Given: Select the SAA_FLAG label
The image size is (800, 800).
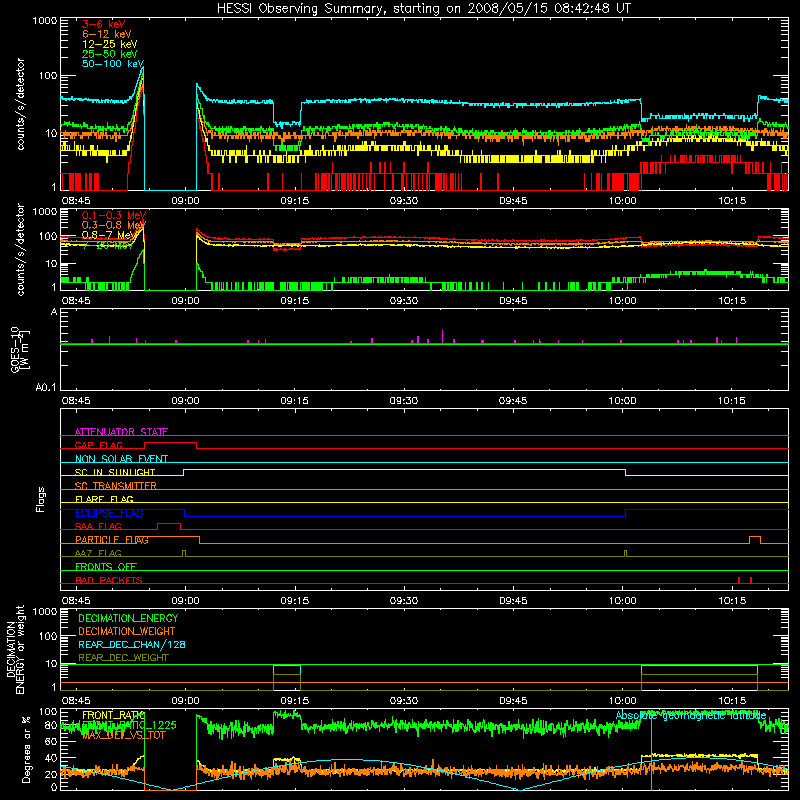Looking at the screenshot, I should (98, 526).
